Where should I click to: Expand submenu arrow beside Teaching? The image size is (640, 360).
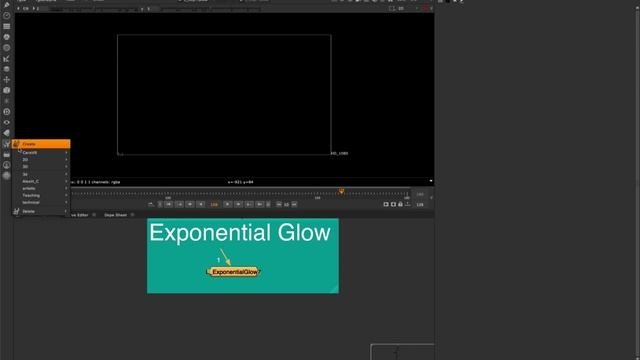[66, 195]
